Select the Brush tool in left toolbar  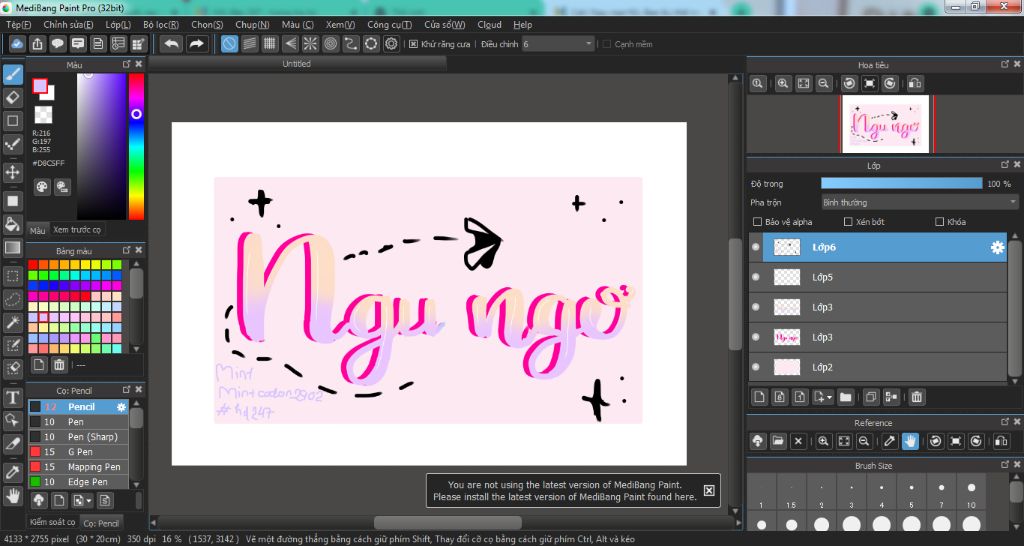12,74
